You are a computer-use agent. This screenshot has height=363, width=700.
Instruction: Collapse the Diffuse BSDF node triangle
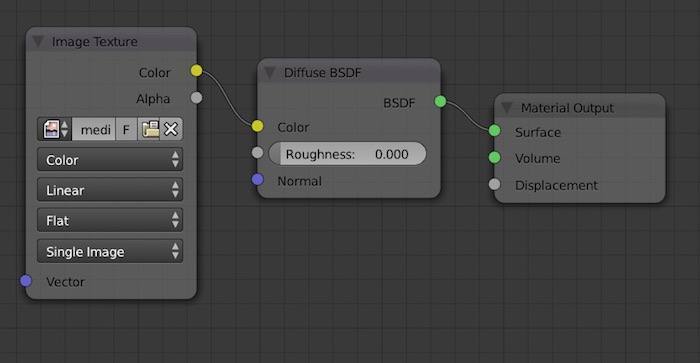click(270, 73)
